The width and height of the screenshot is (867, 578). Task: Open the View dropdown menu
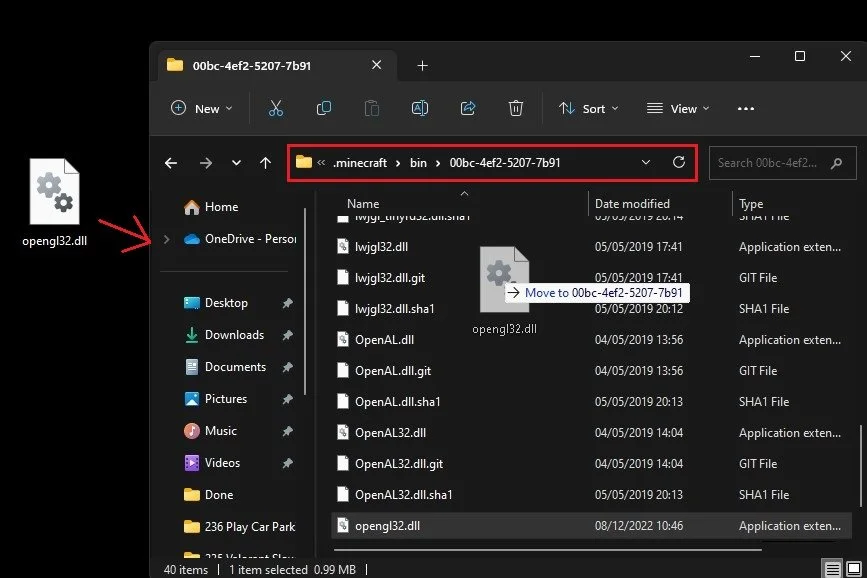pyautogui.click(x=677, y=108)
